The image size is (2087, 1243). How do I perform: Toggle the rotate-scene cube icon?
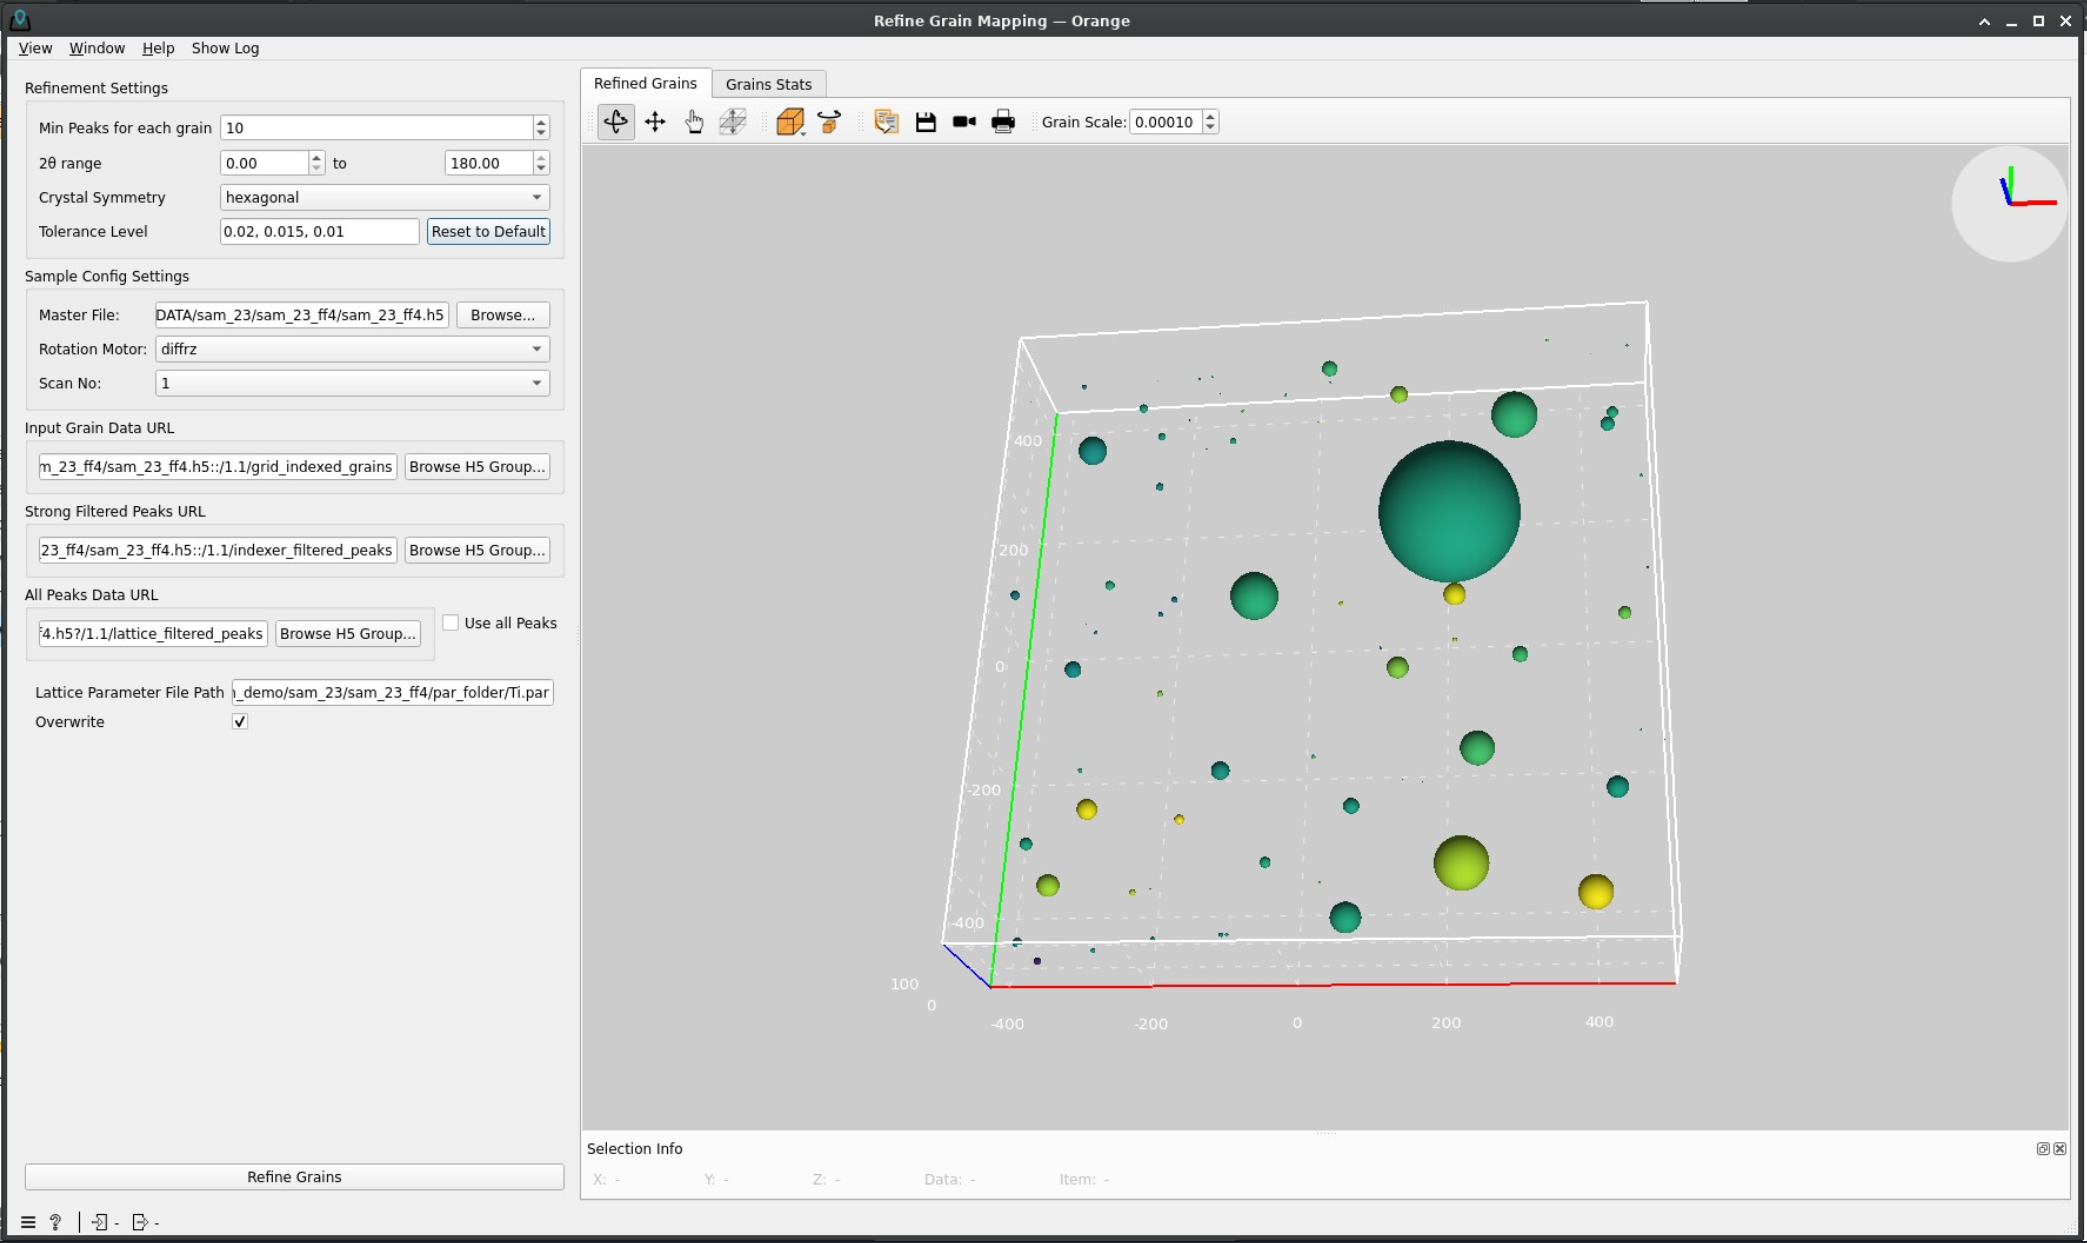[829, 122]
